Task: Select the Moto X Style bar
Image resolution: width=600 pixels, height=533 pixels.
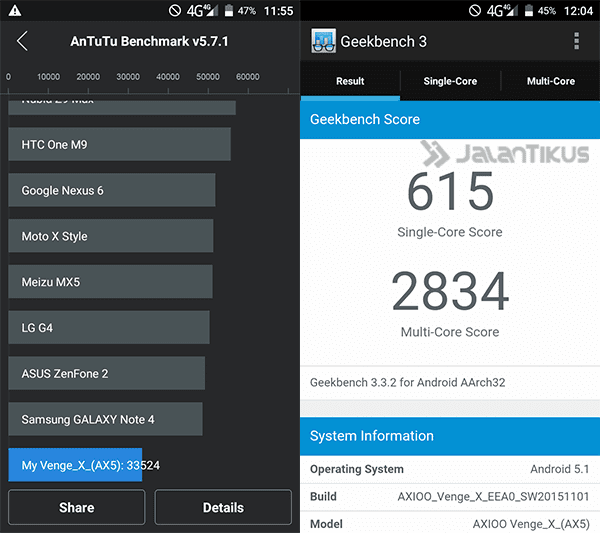Action: click(x=111, y=236)
